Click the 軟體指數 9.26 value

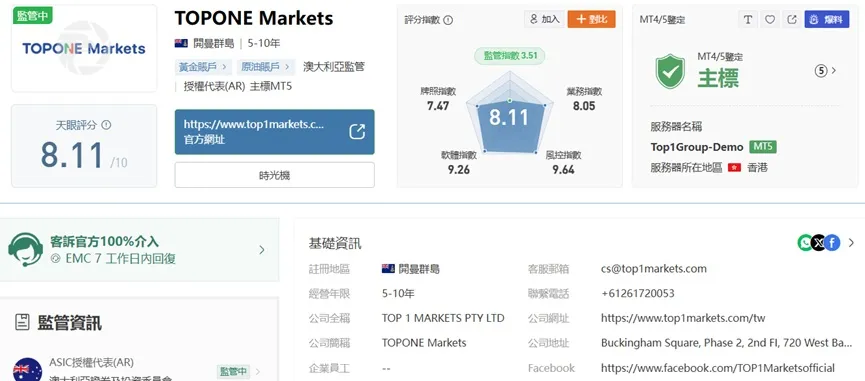(459, 170)
